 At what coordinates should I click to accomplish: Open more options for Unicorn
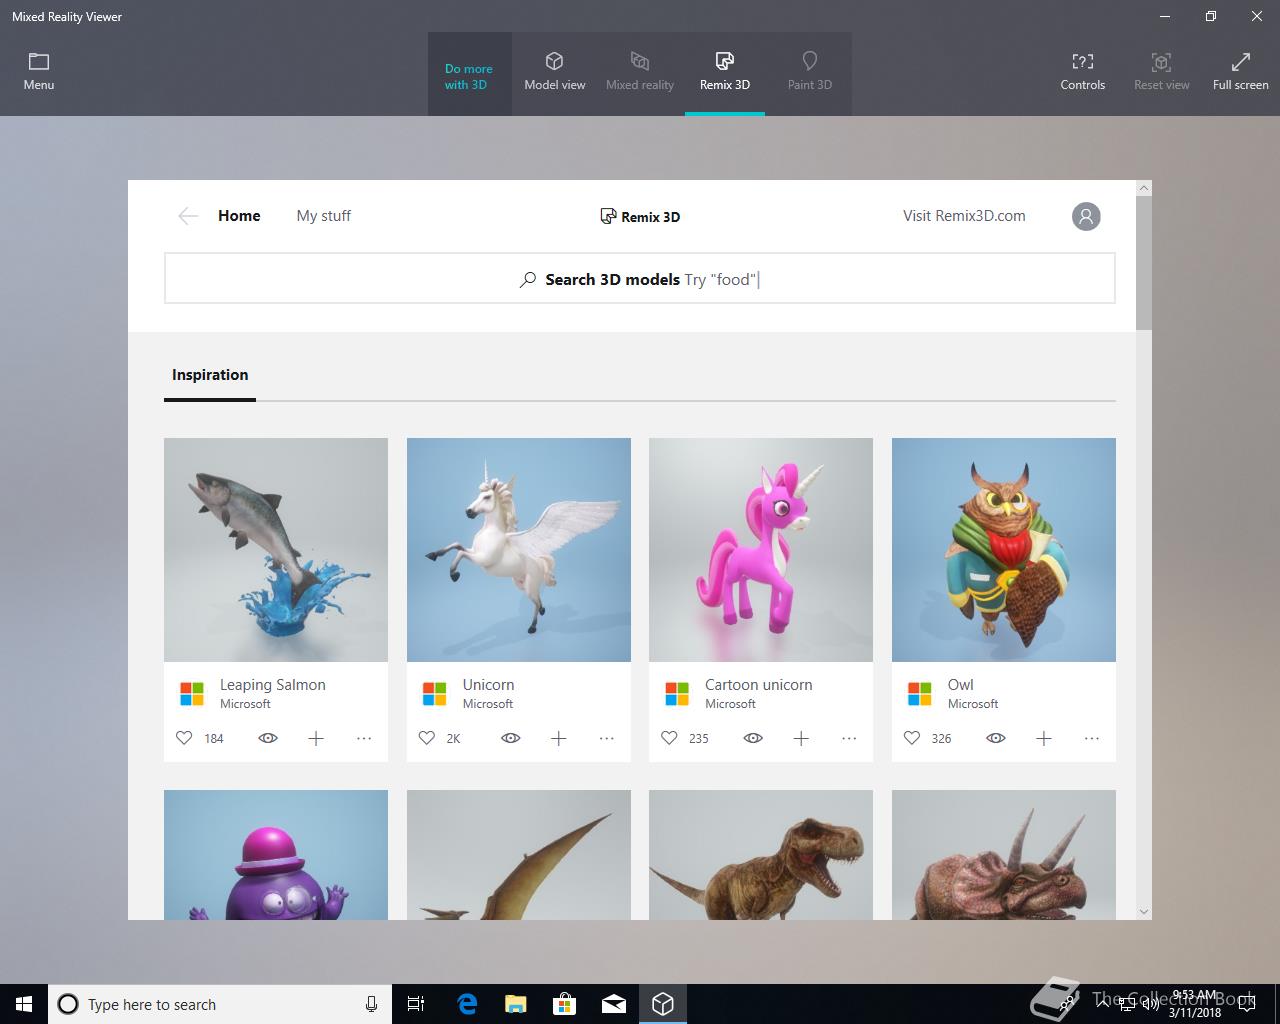click(x=607, y=738)
